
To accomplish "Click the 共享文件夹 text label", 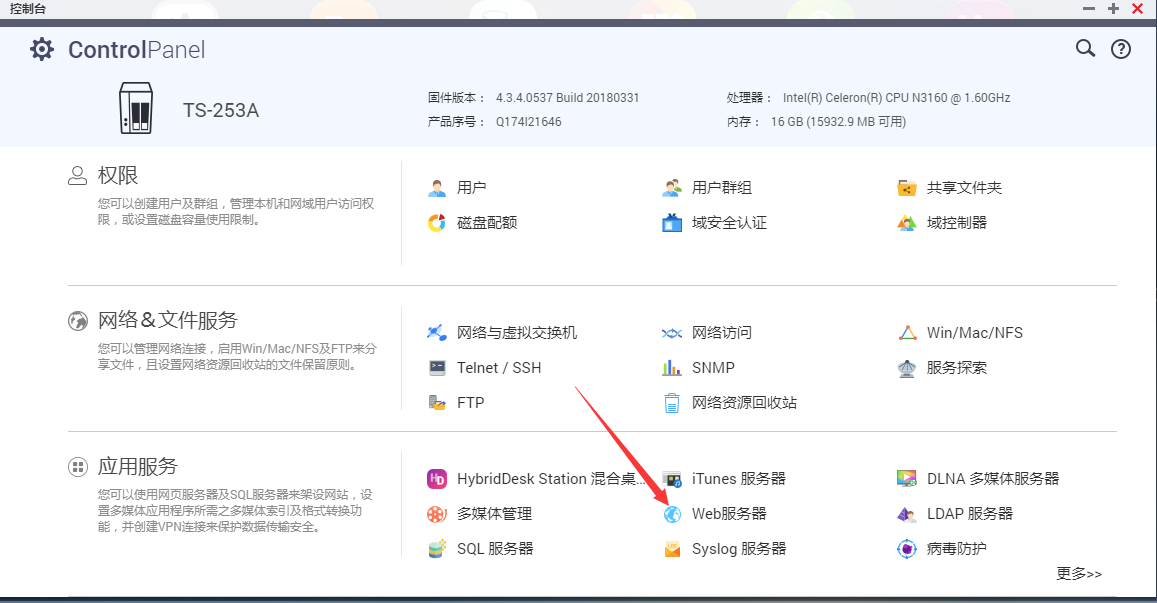I will pos(964,188).
